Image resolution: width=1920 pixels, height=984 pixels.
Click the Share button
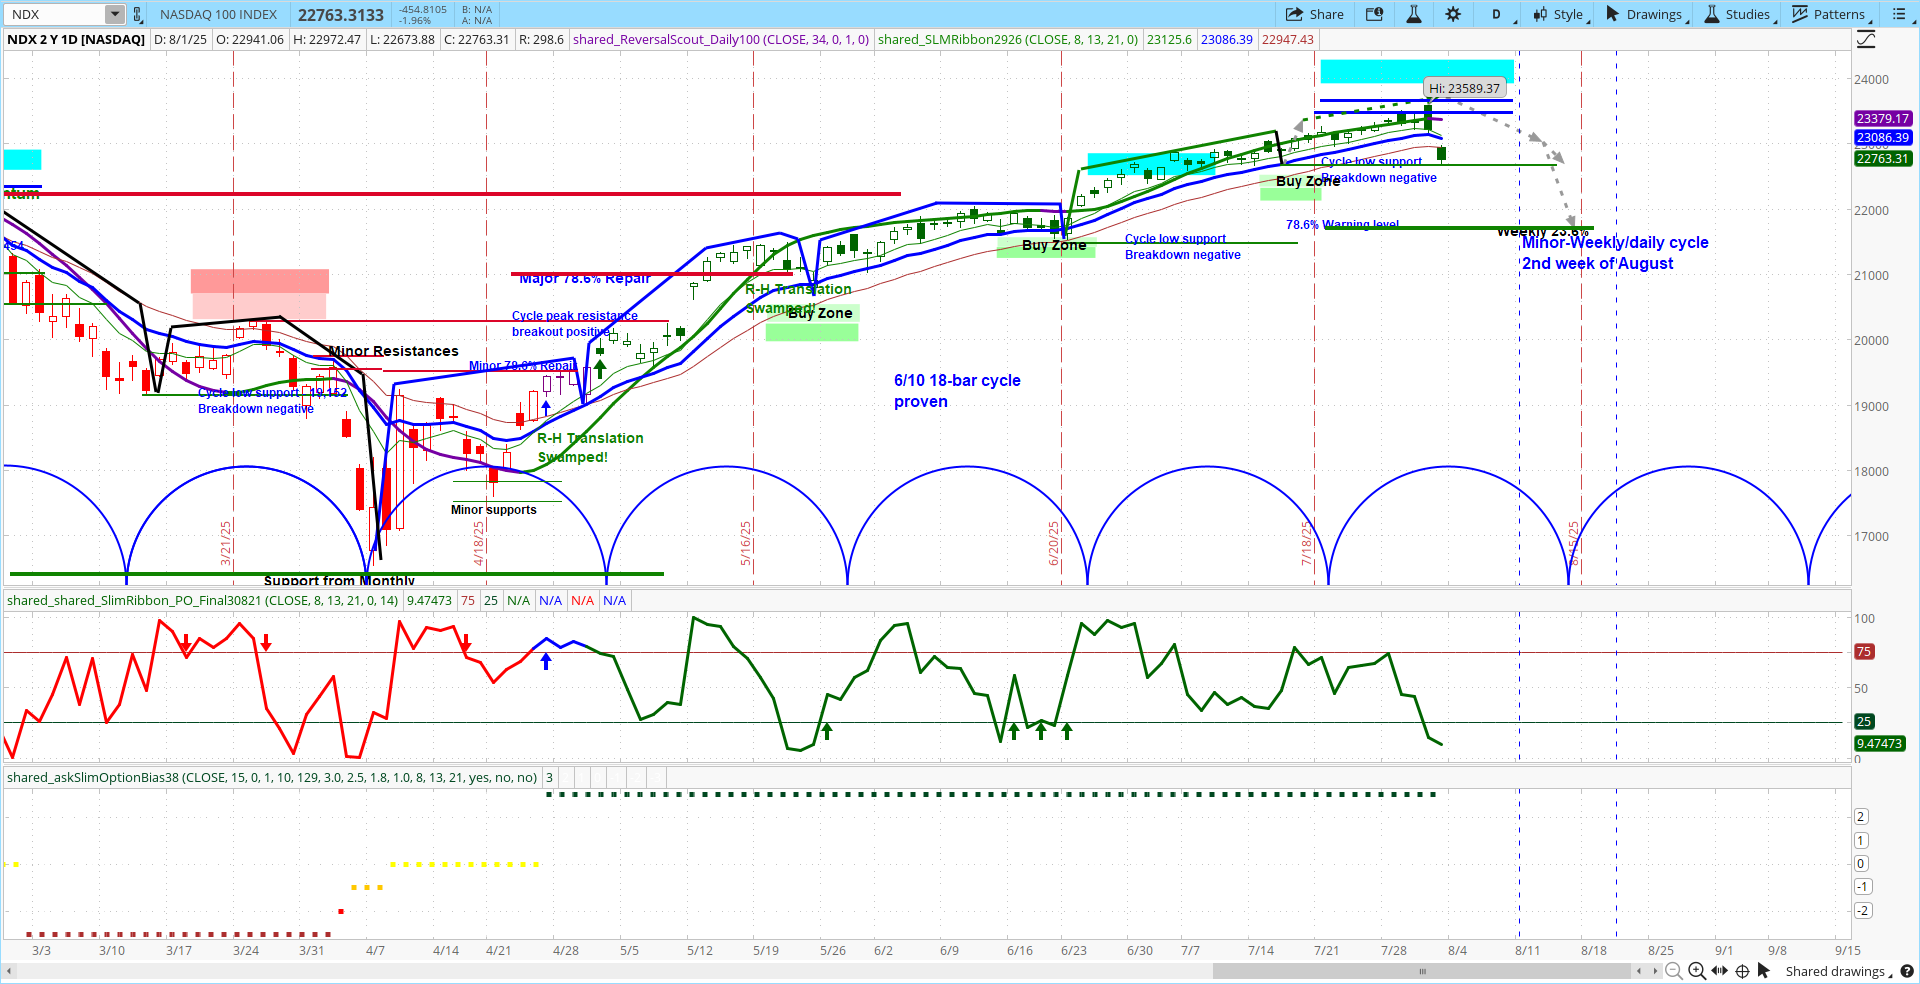(x=1315, y=14)
